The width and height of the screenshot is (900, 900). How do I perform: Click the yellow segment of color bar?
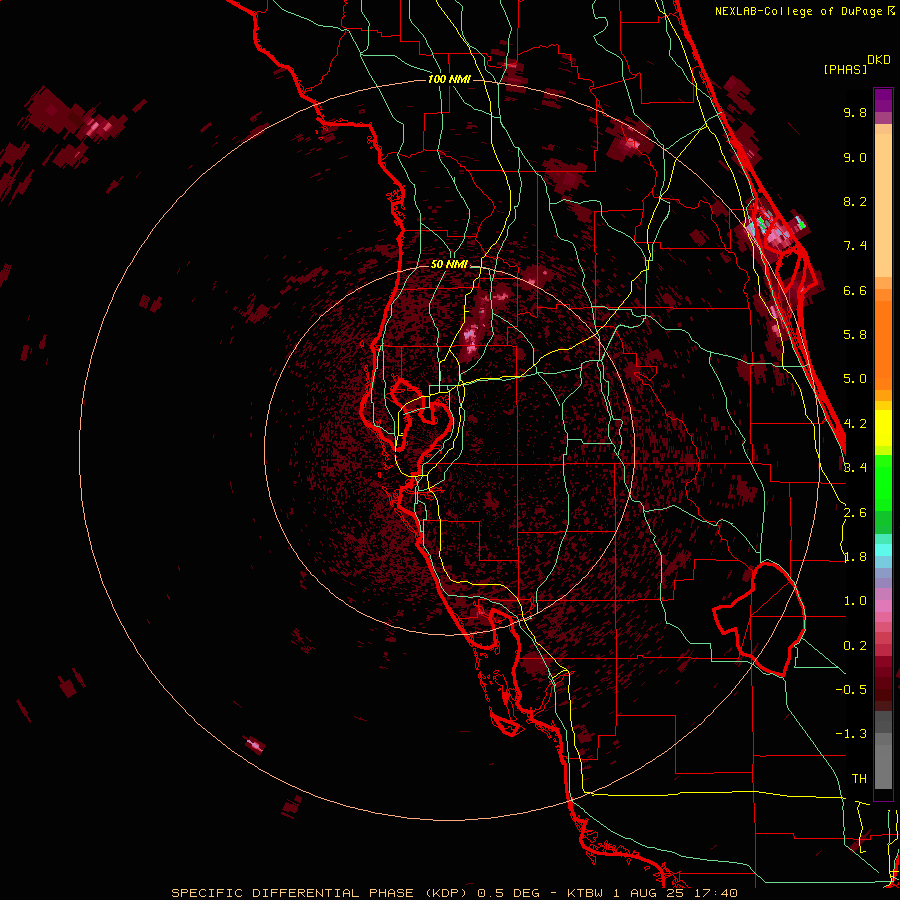click(883, 428)
